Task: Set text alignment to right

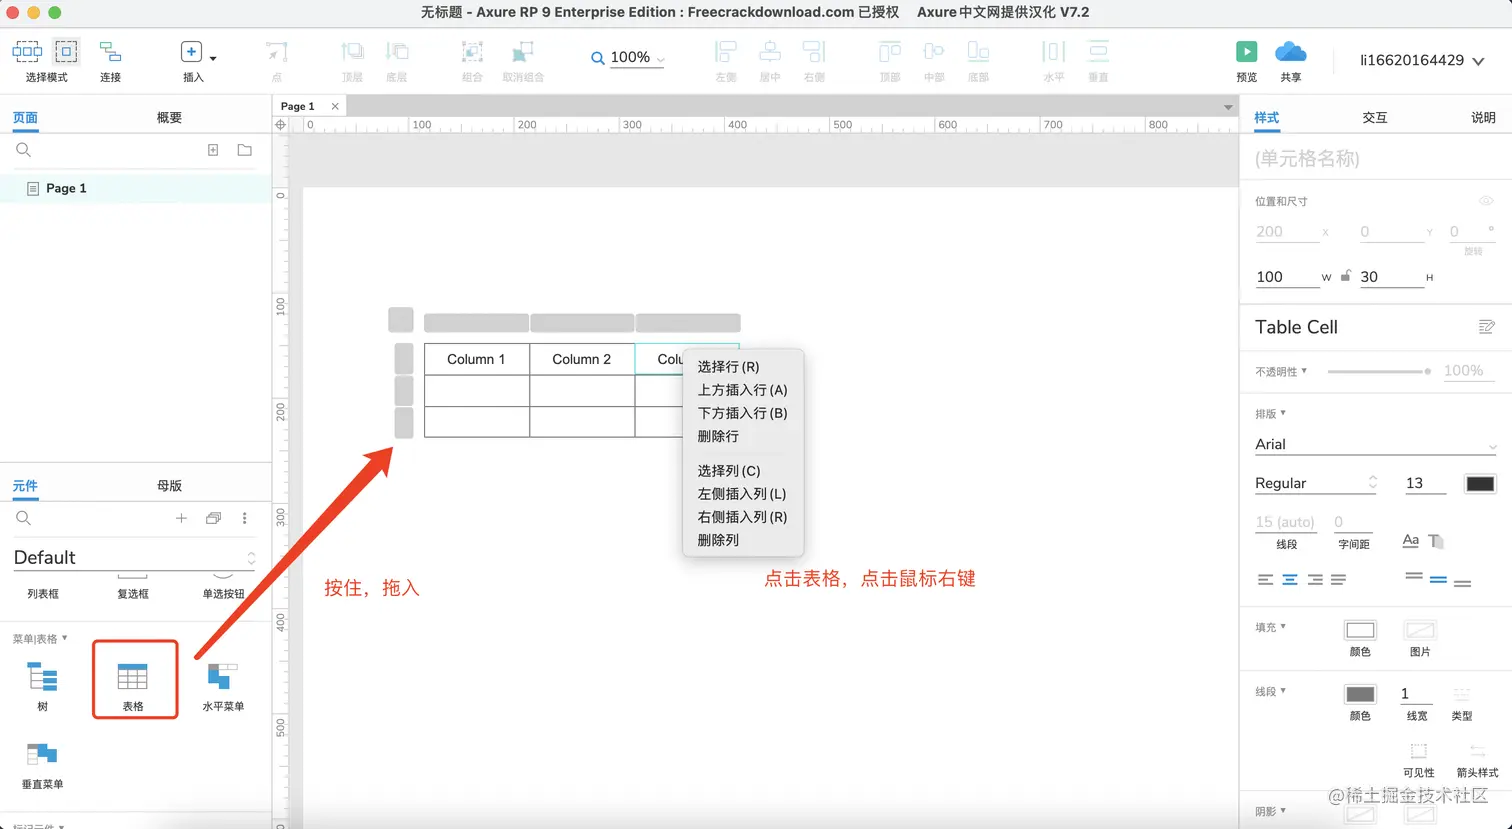Action: (x=1315, y=579)
